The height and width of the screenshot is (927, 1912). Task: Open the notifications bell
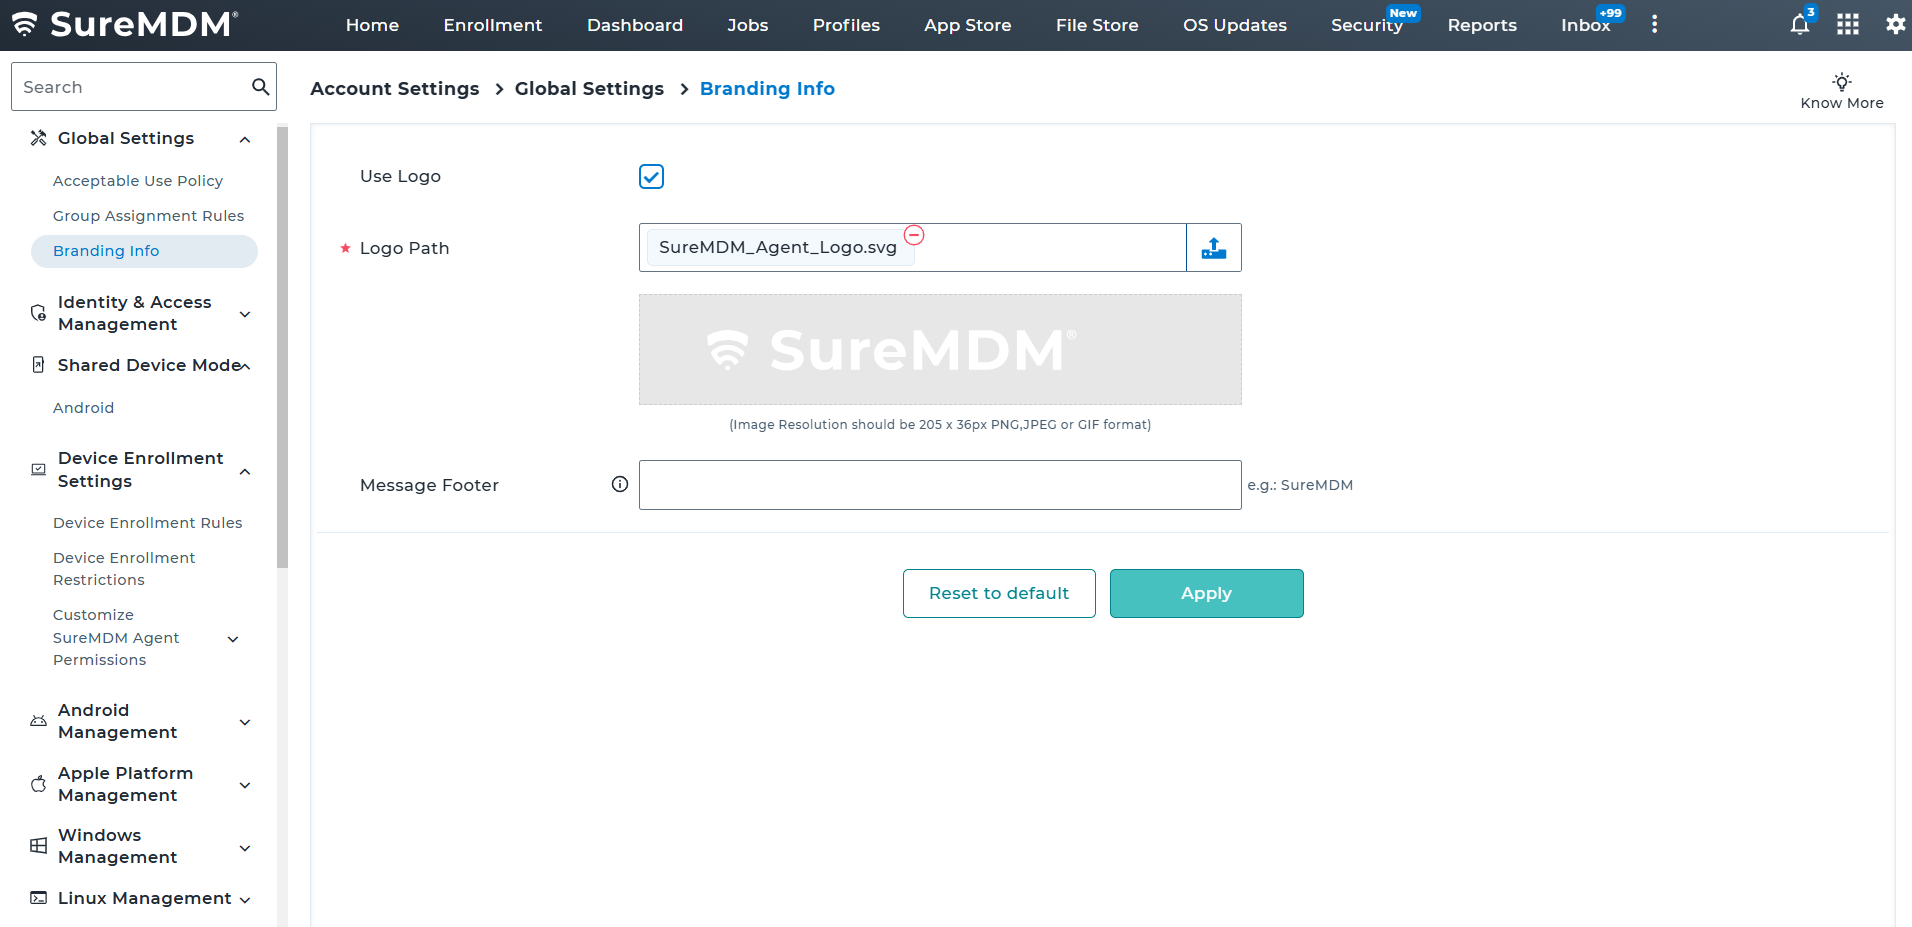[x=1799, y=25]
